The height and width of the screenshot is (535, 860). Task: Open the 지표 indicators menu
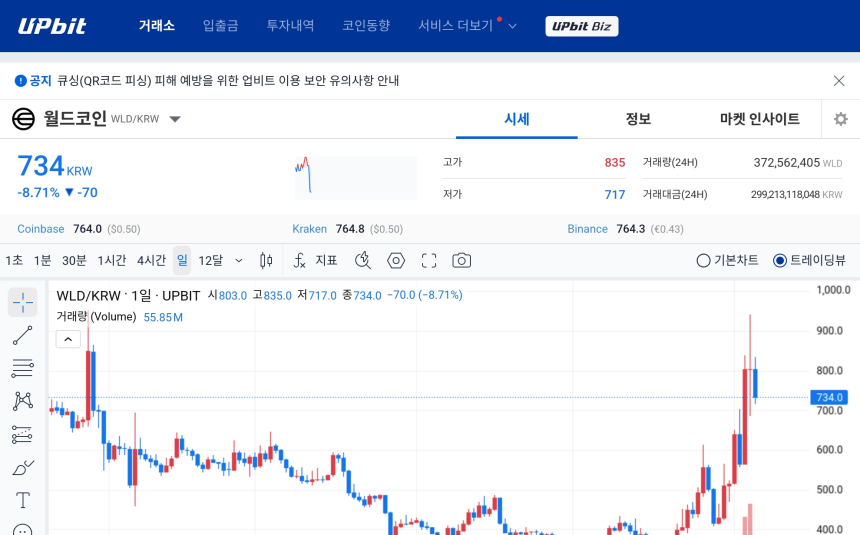point(316,261)
